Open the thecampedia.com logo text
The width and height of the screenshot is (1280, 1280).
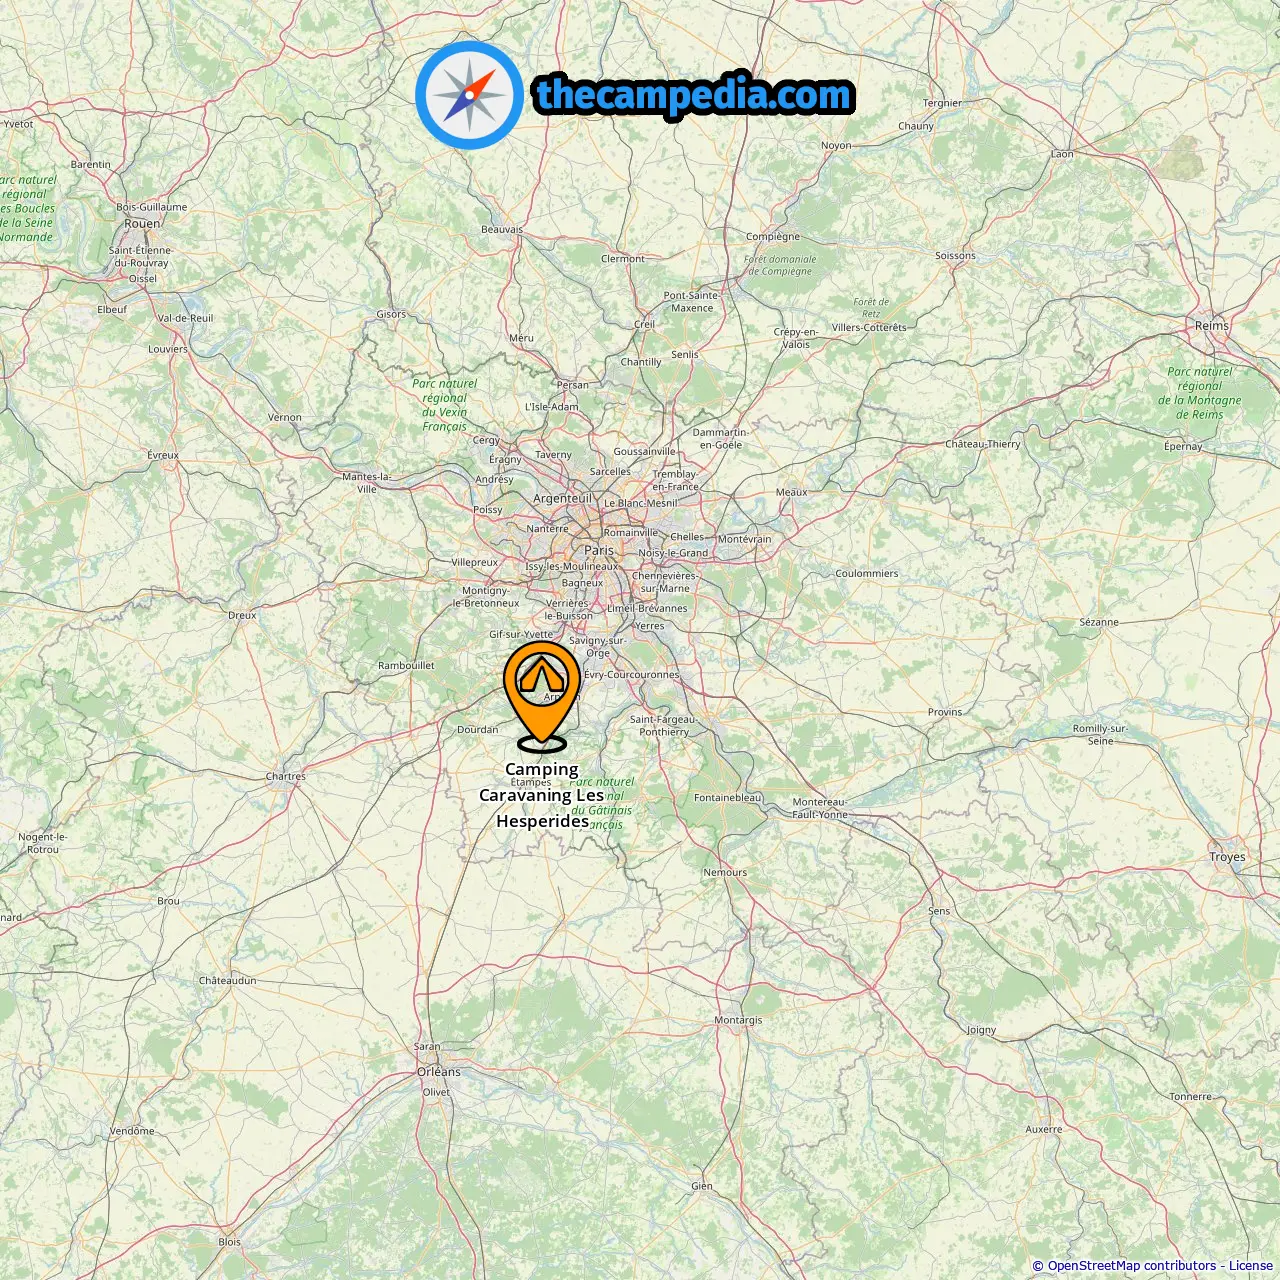click(694, 95)
